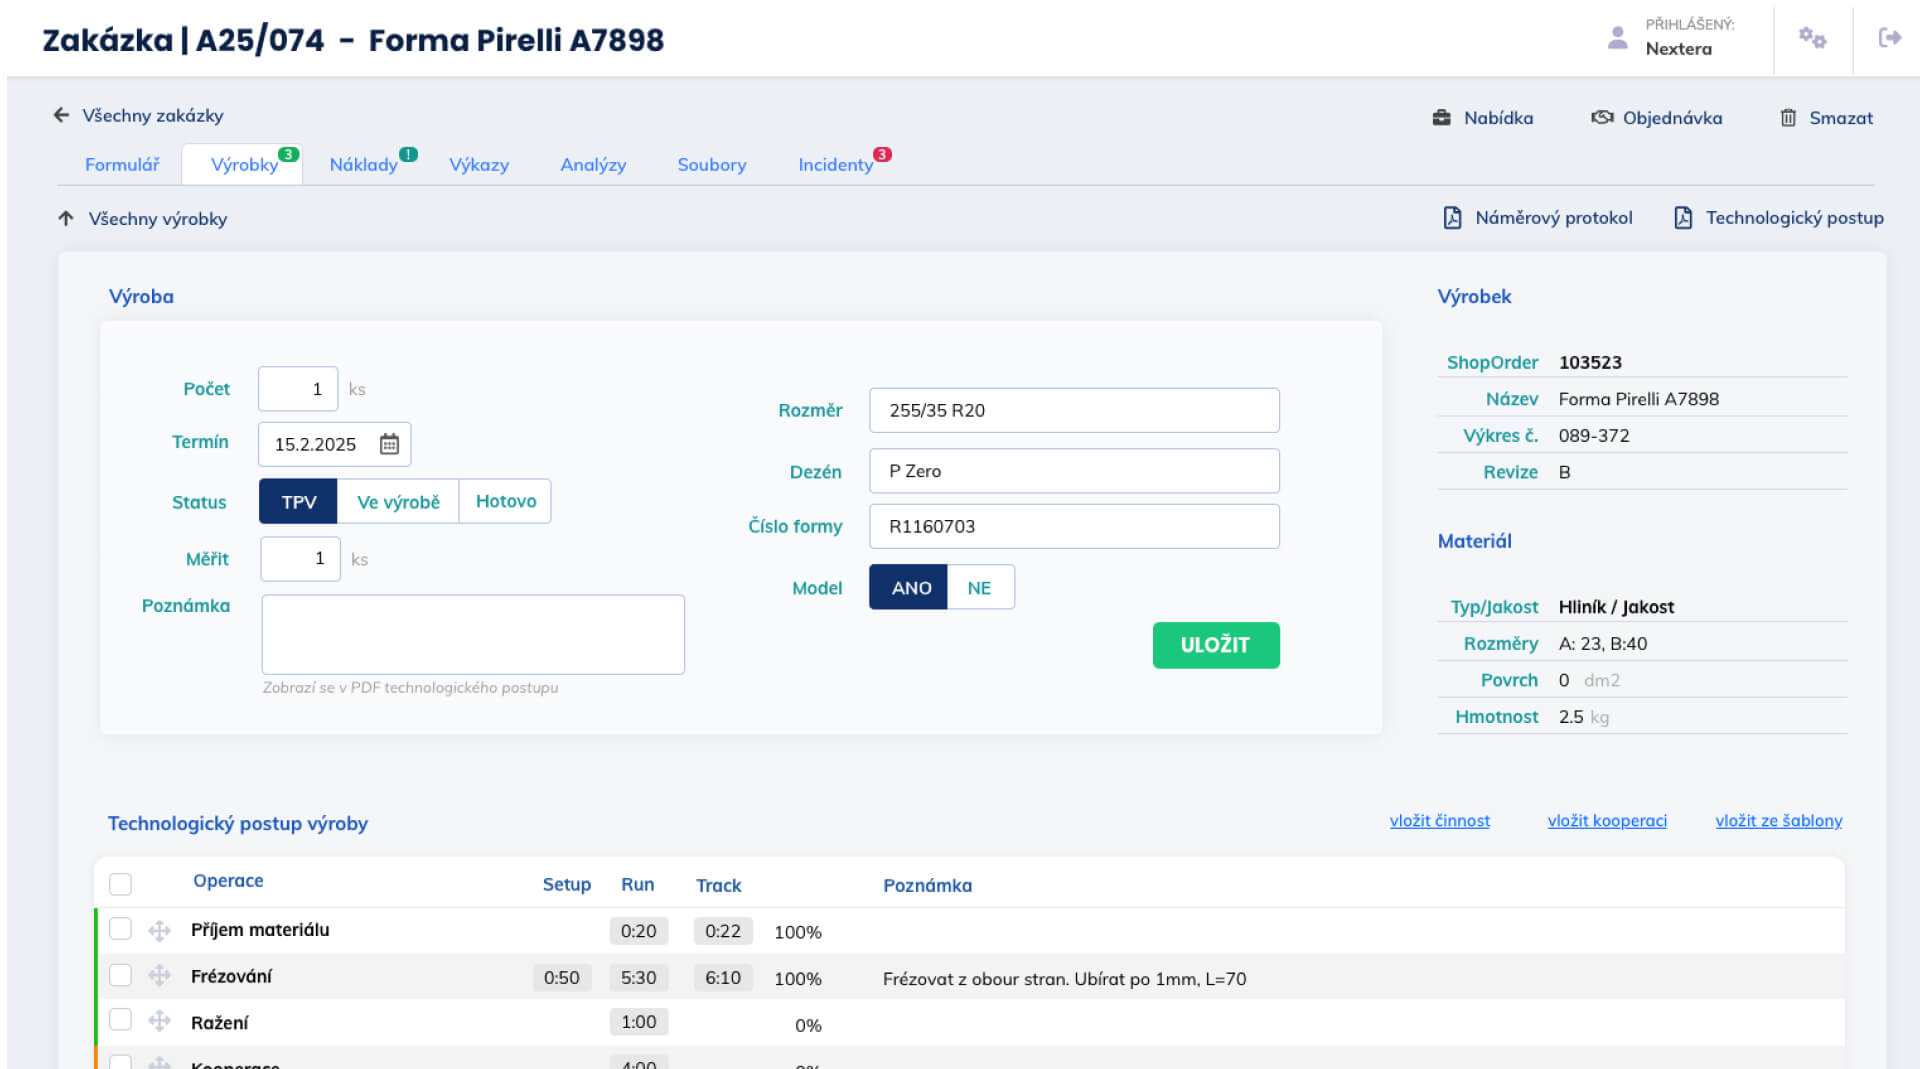This screenshot has width=1920, height=1069.
Task: Set Model to ANO
Action: point(909,587)
